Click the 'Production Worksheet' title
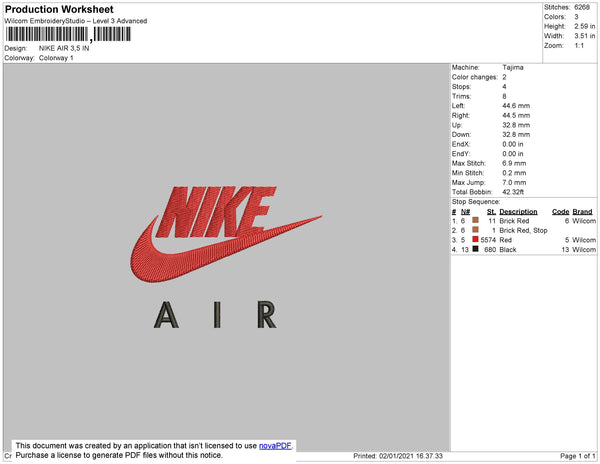The width and height of the screenshot is (600, 464). click(59, 9)
